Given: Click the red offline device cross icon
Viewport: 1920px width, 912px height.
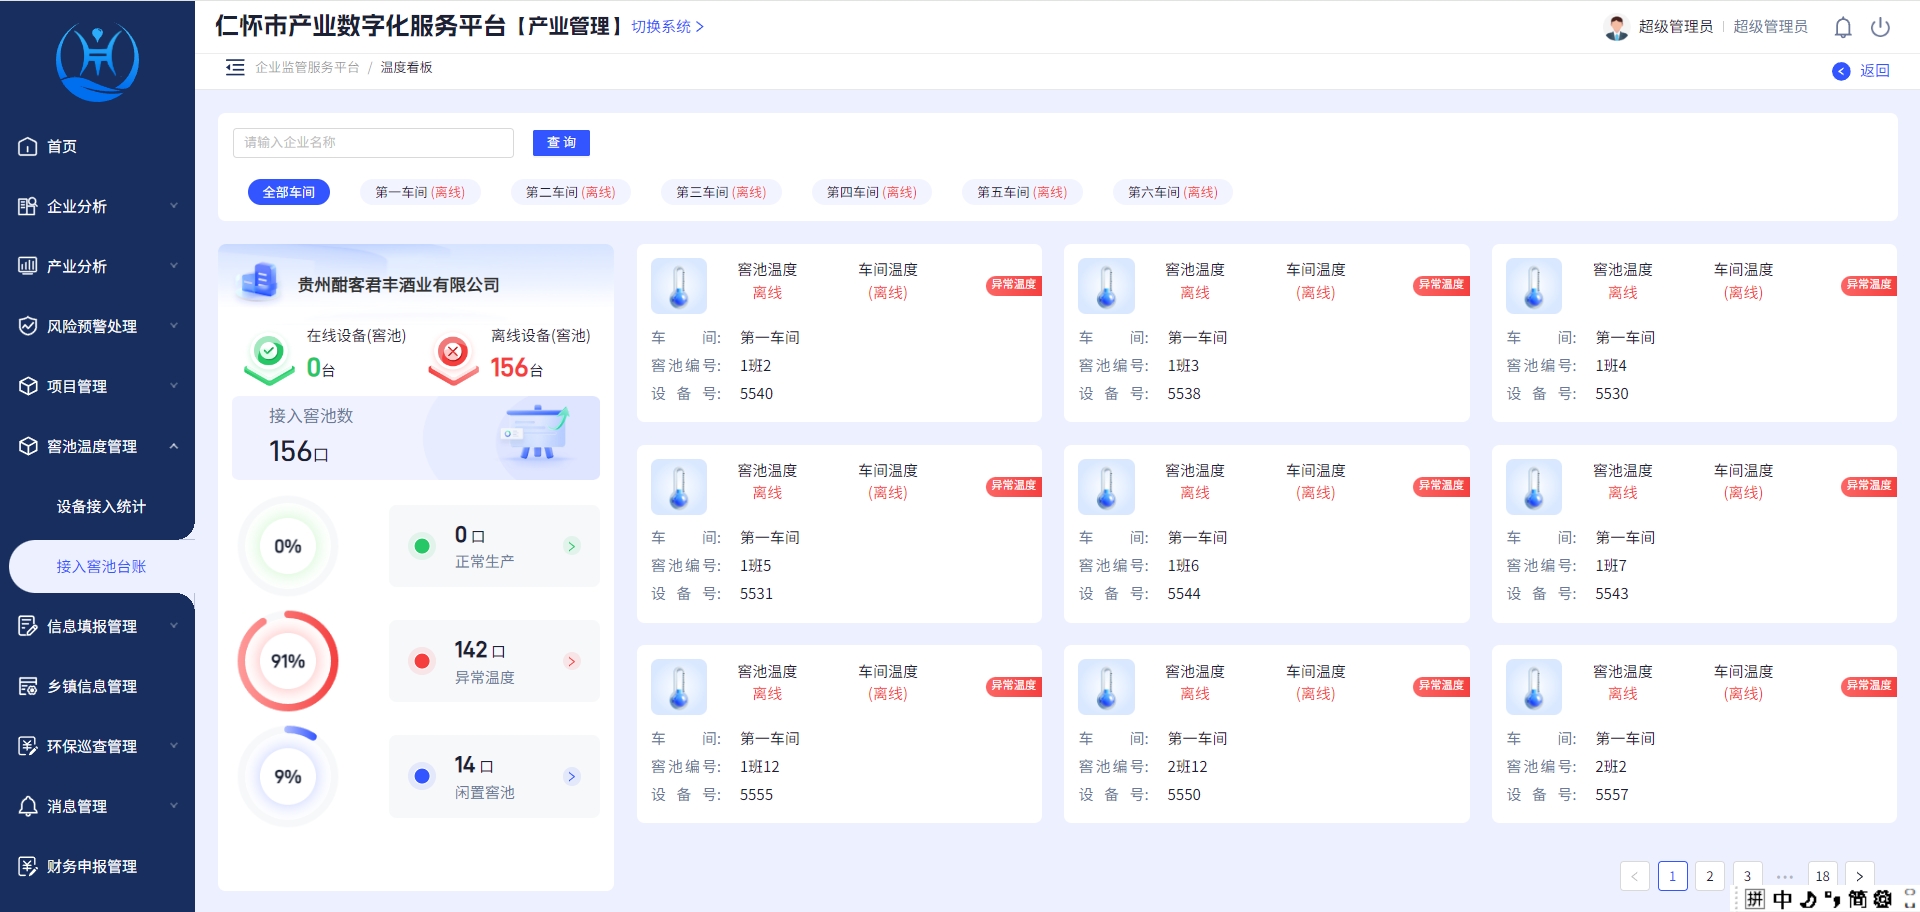Looking at the screenshot, I should (x=453, y=359).
